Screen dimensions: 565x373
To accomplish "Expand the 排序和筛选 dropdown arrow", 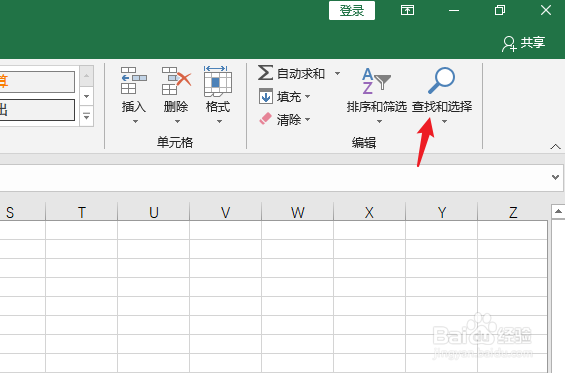I will [x=379, y=121].
